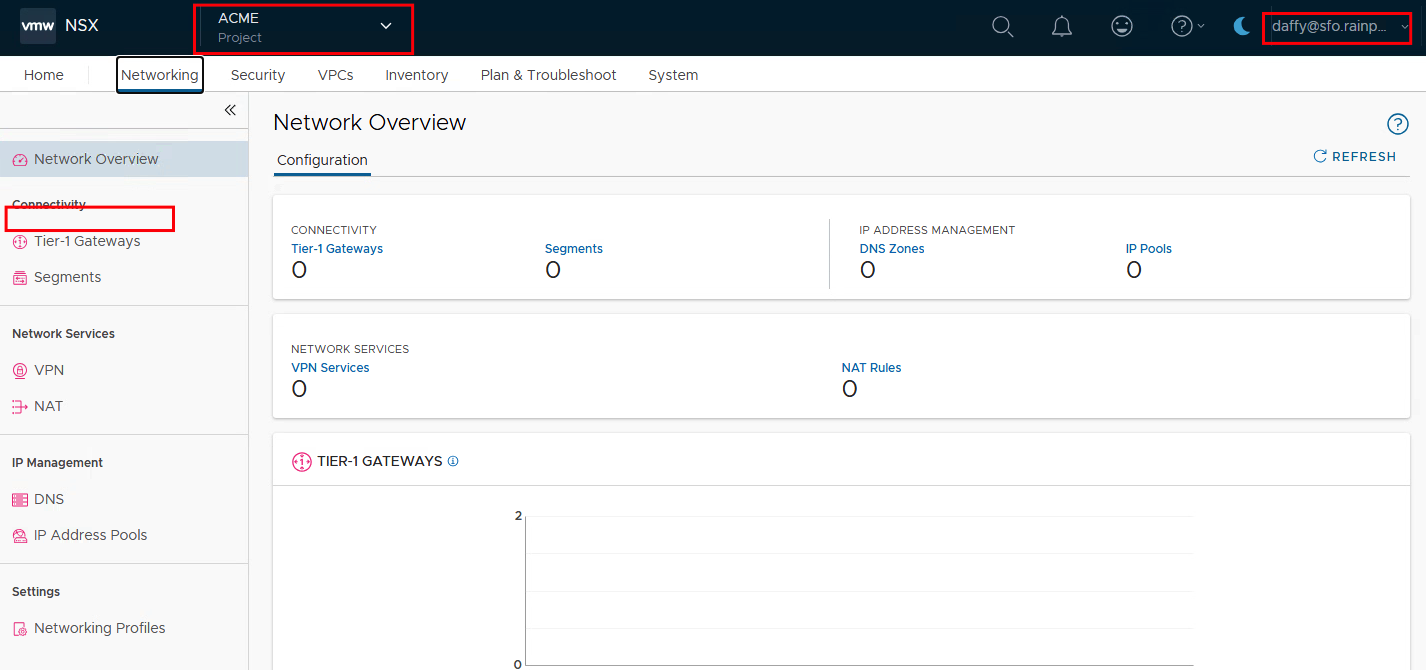Click the smiley feedback icon

(x=1122, y=27)
